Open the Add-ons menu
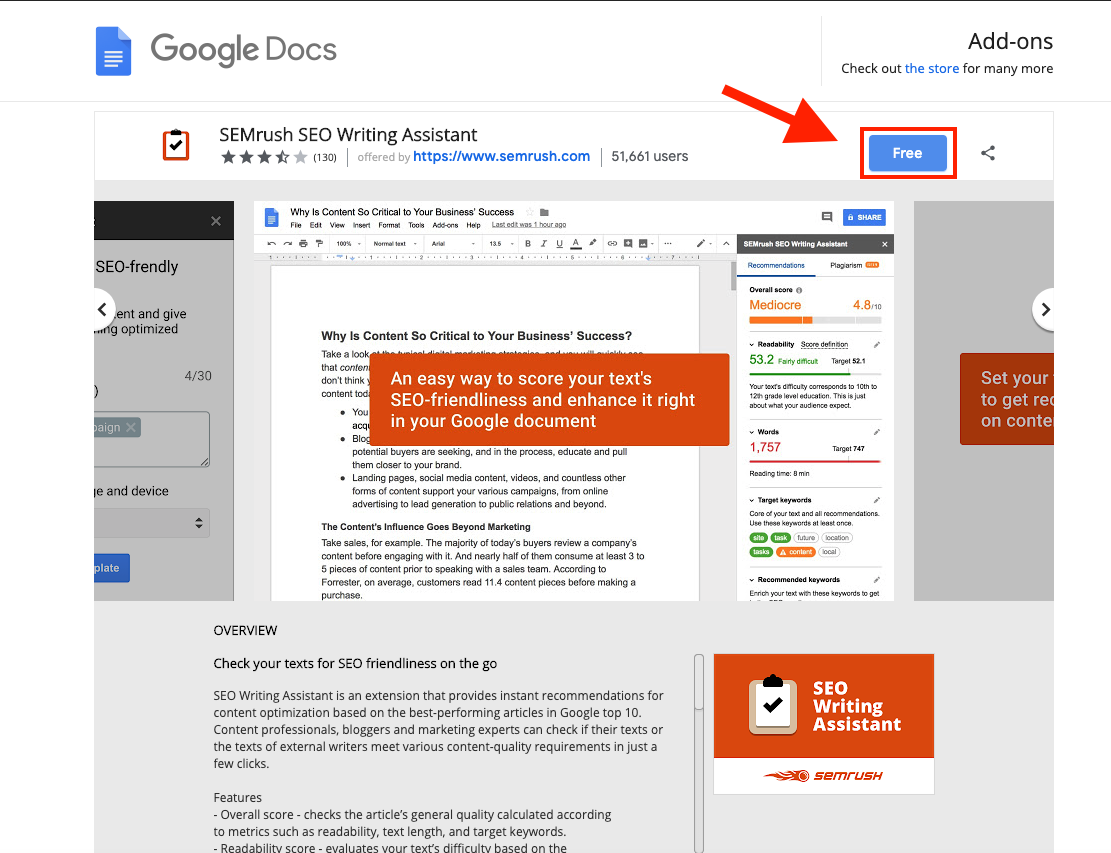 coord(445,225)
